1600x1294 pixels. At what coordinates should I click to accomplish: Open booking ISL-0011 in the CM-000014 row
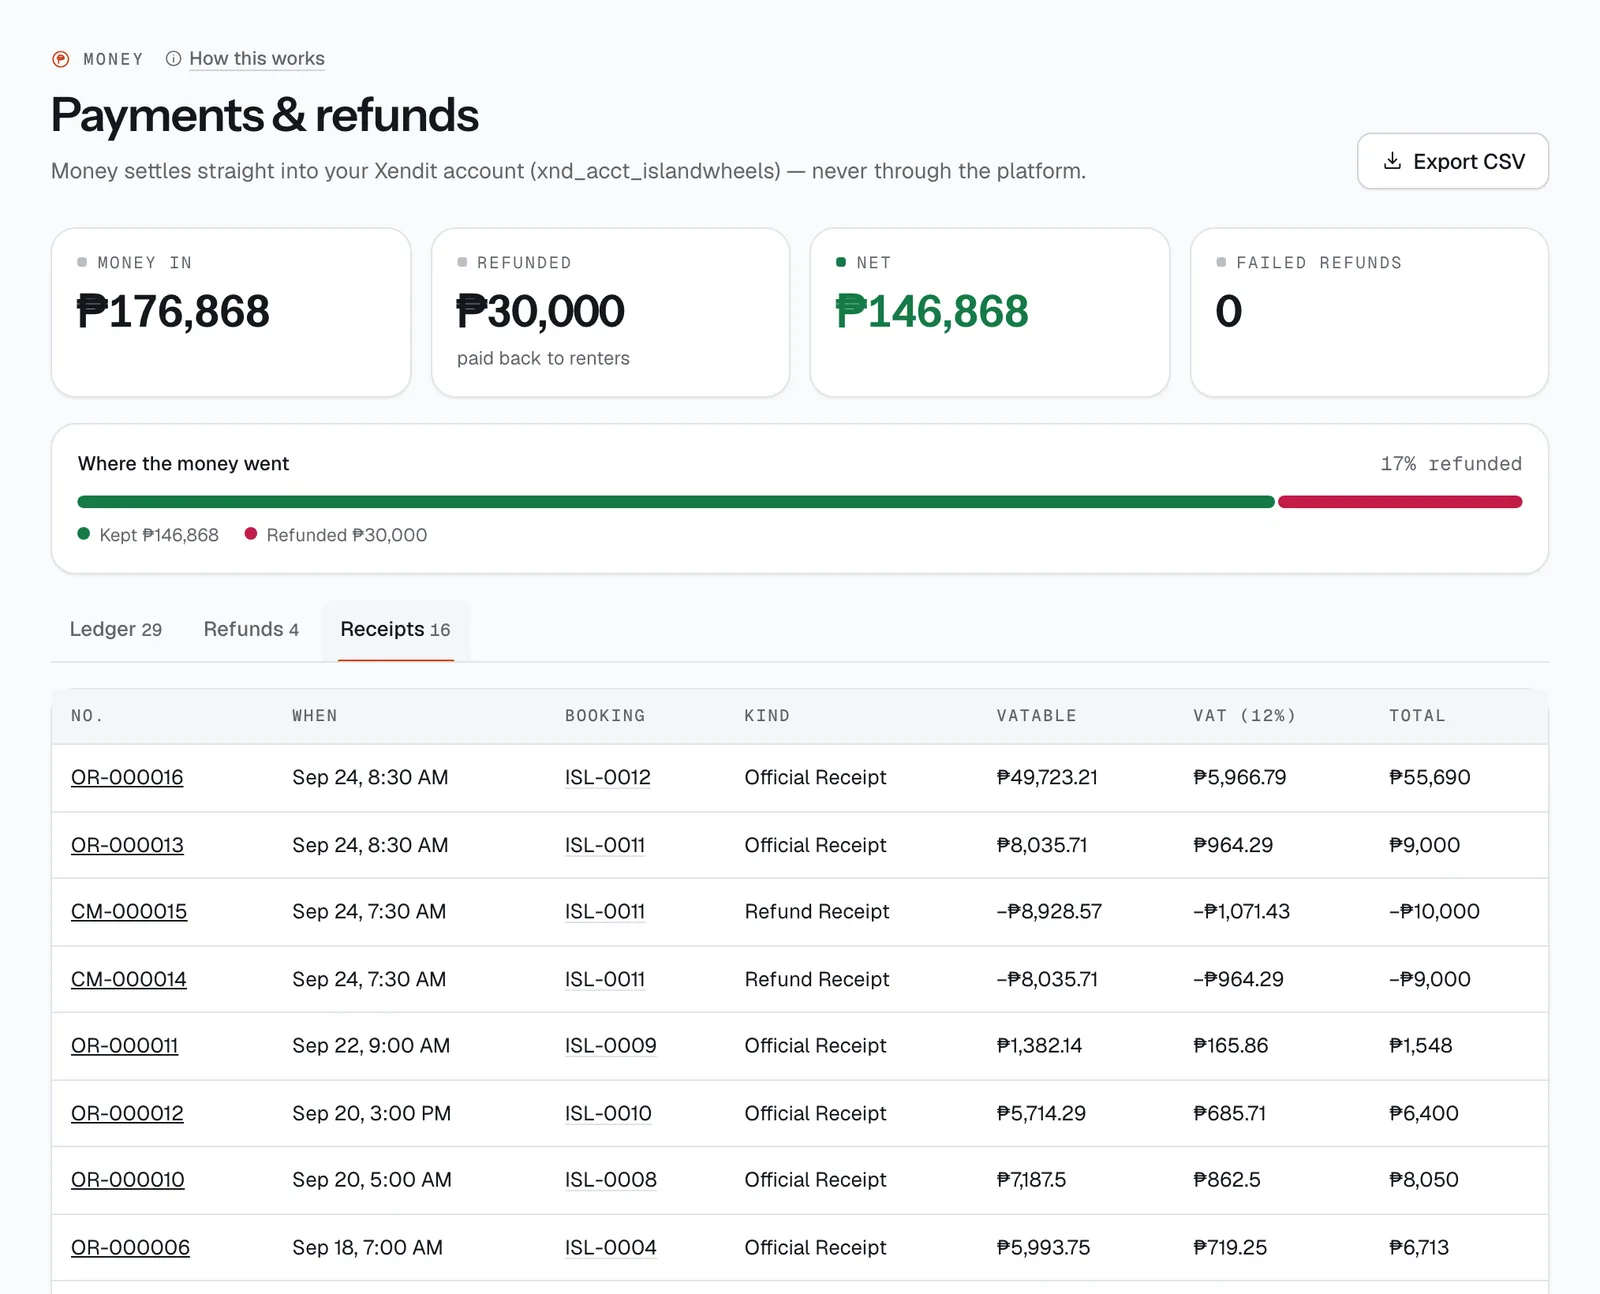605,980
